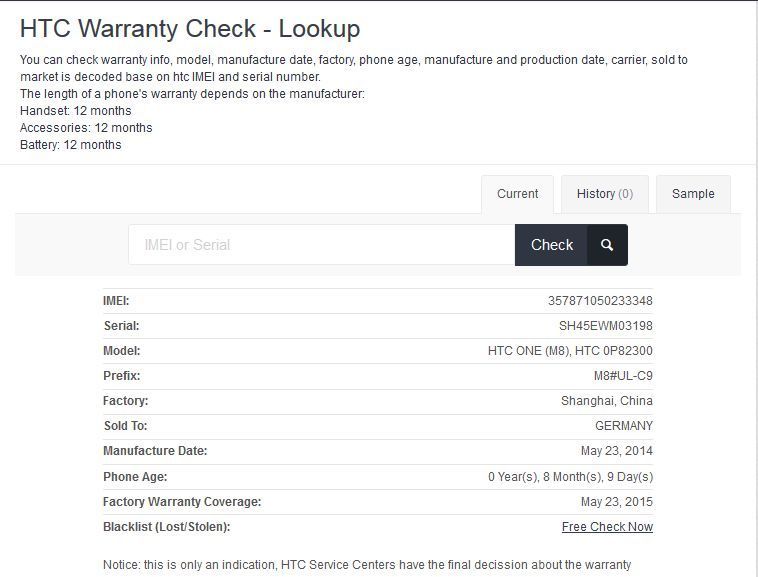This screenshot has width=758, height=577.
Task: Switch to the Current tab
Action: tap(517, 194)
